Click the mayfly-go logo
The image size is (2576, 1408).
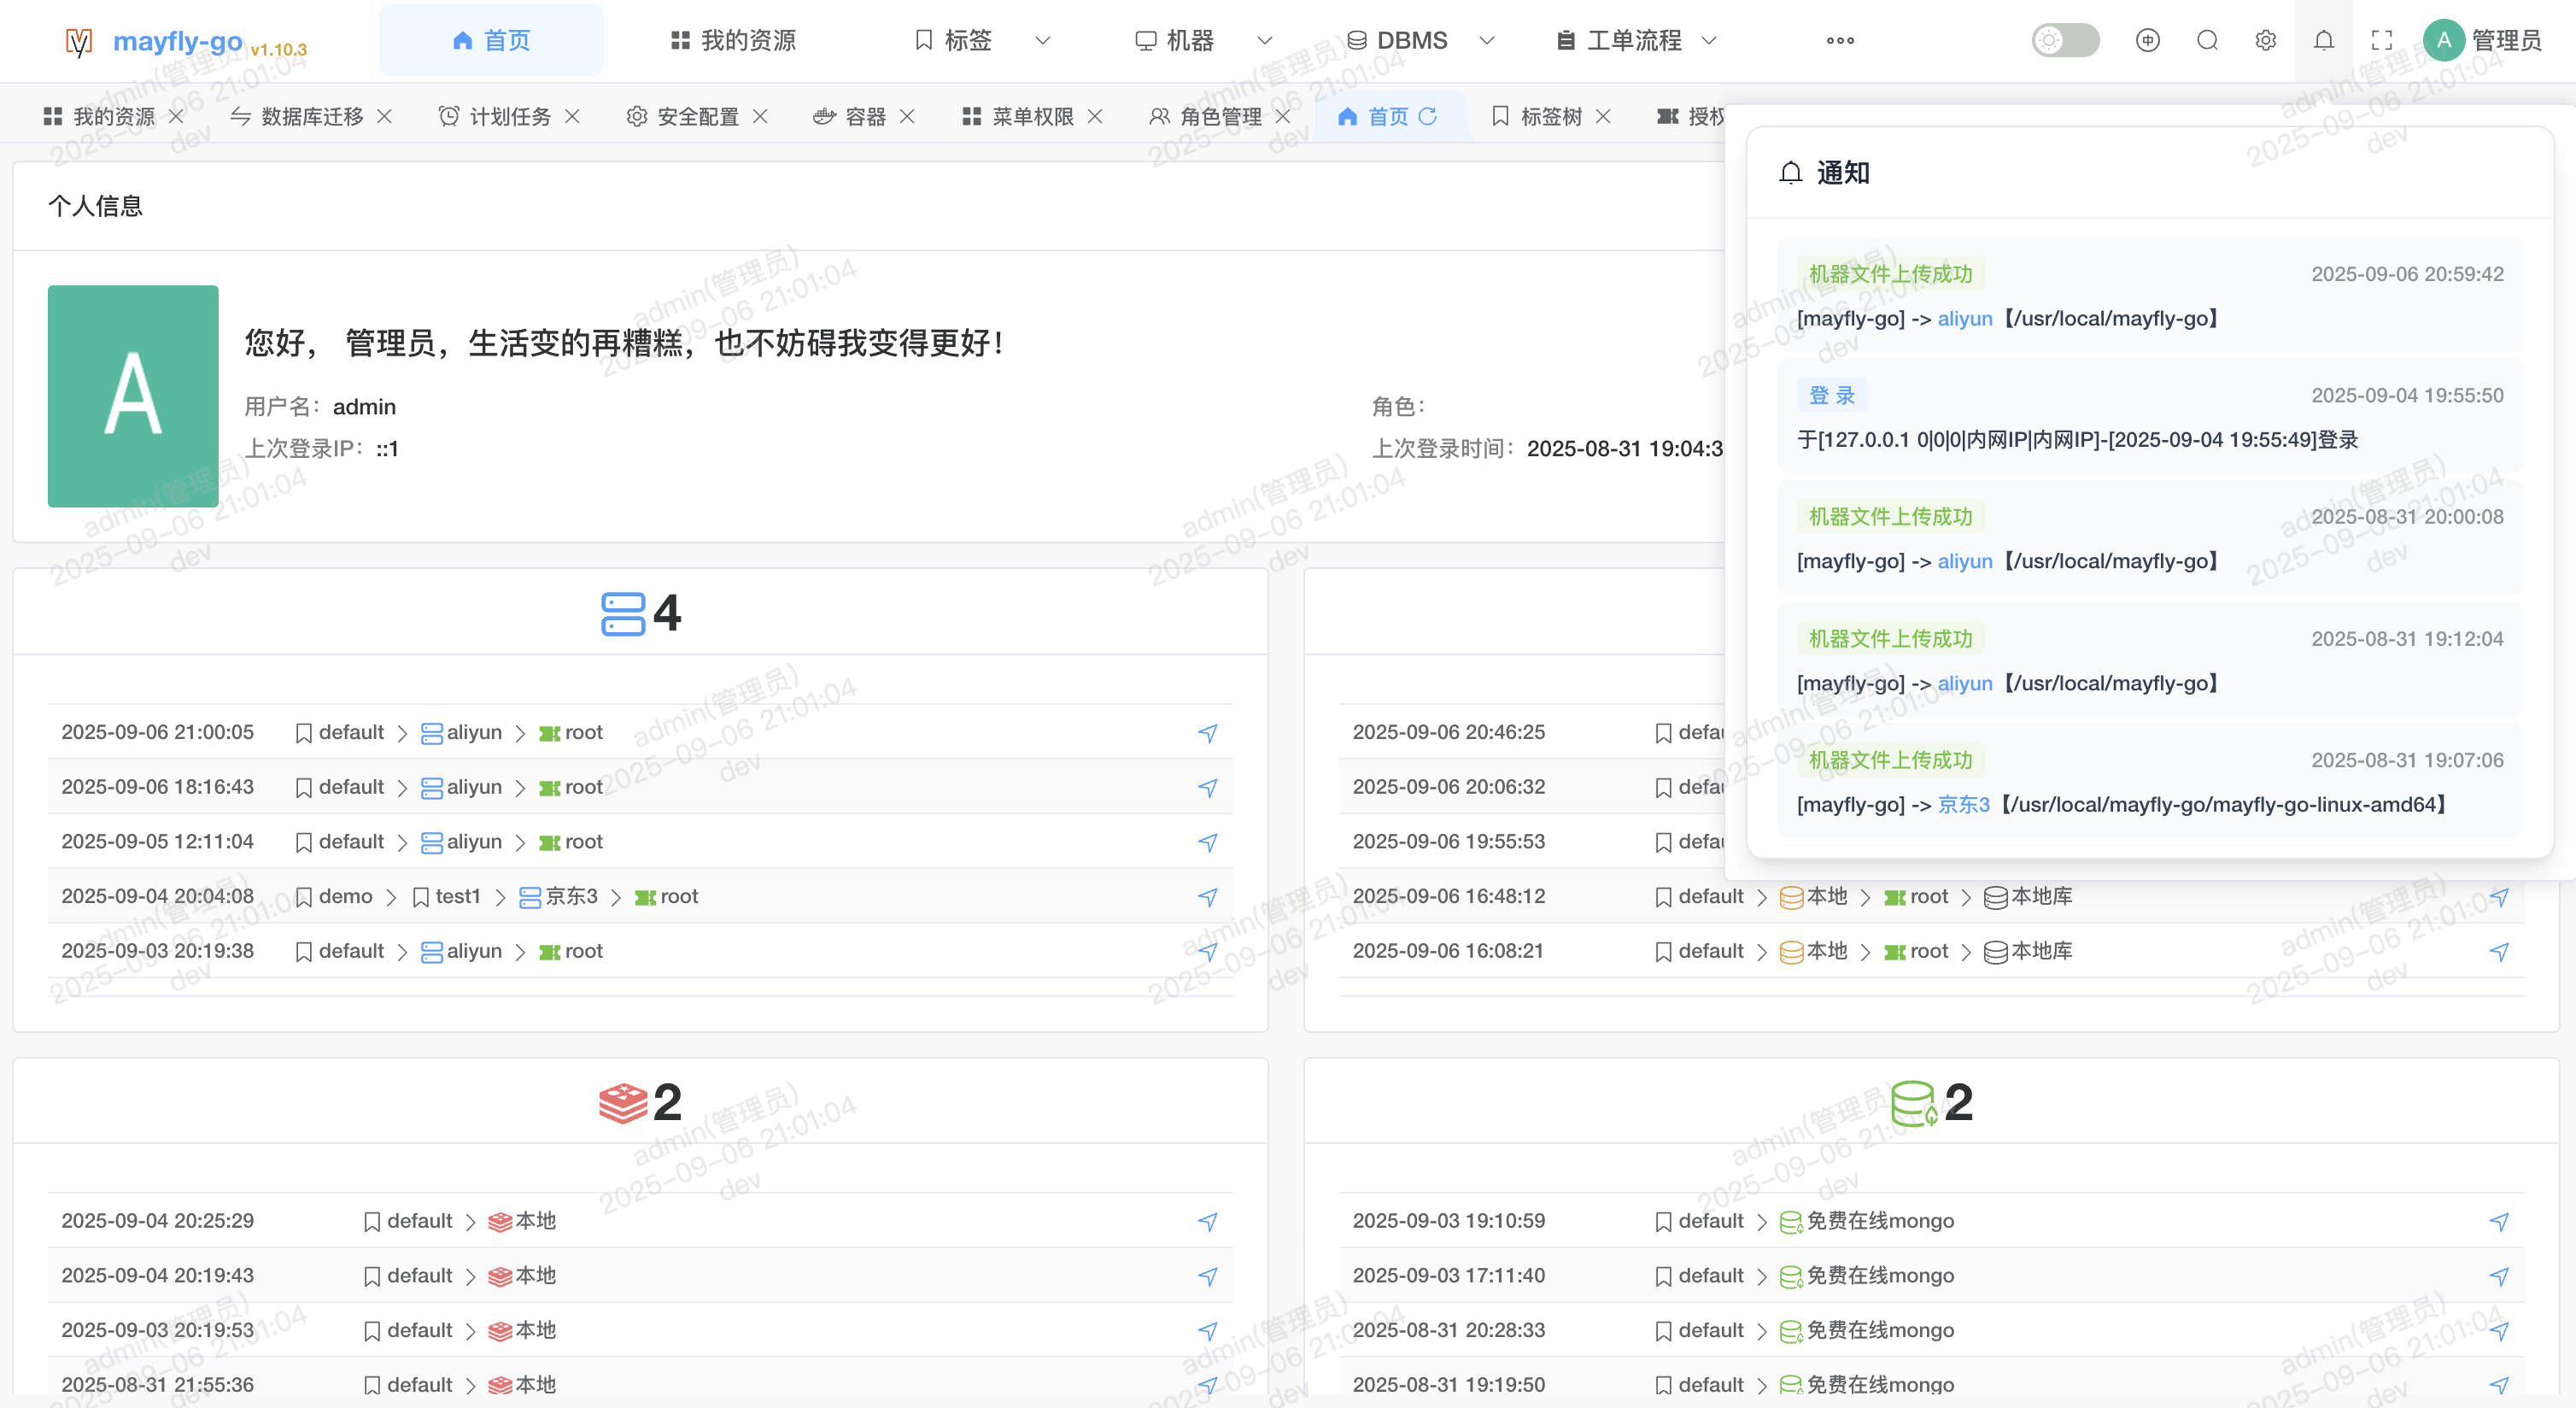(x=186, y=41)
